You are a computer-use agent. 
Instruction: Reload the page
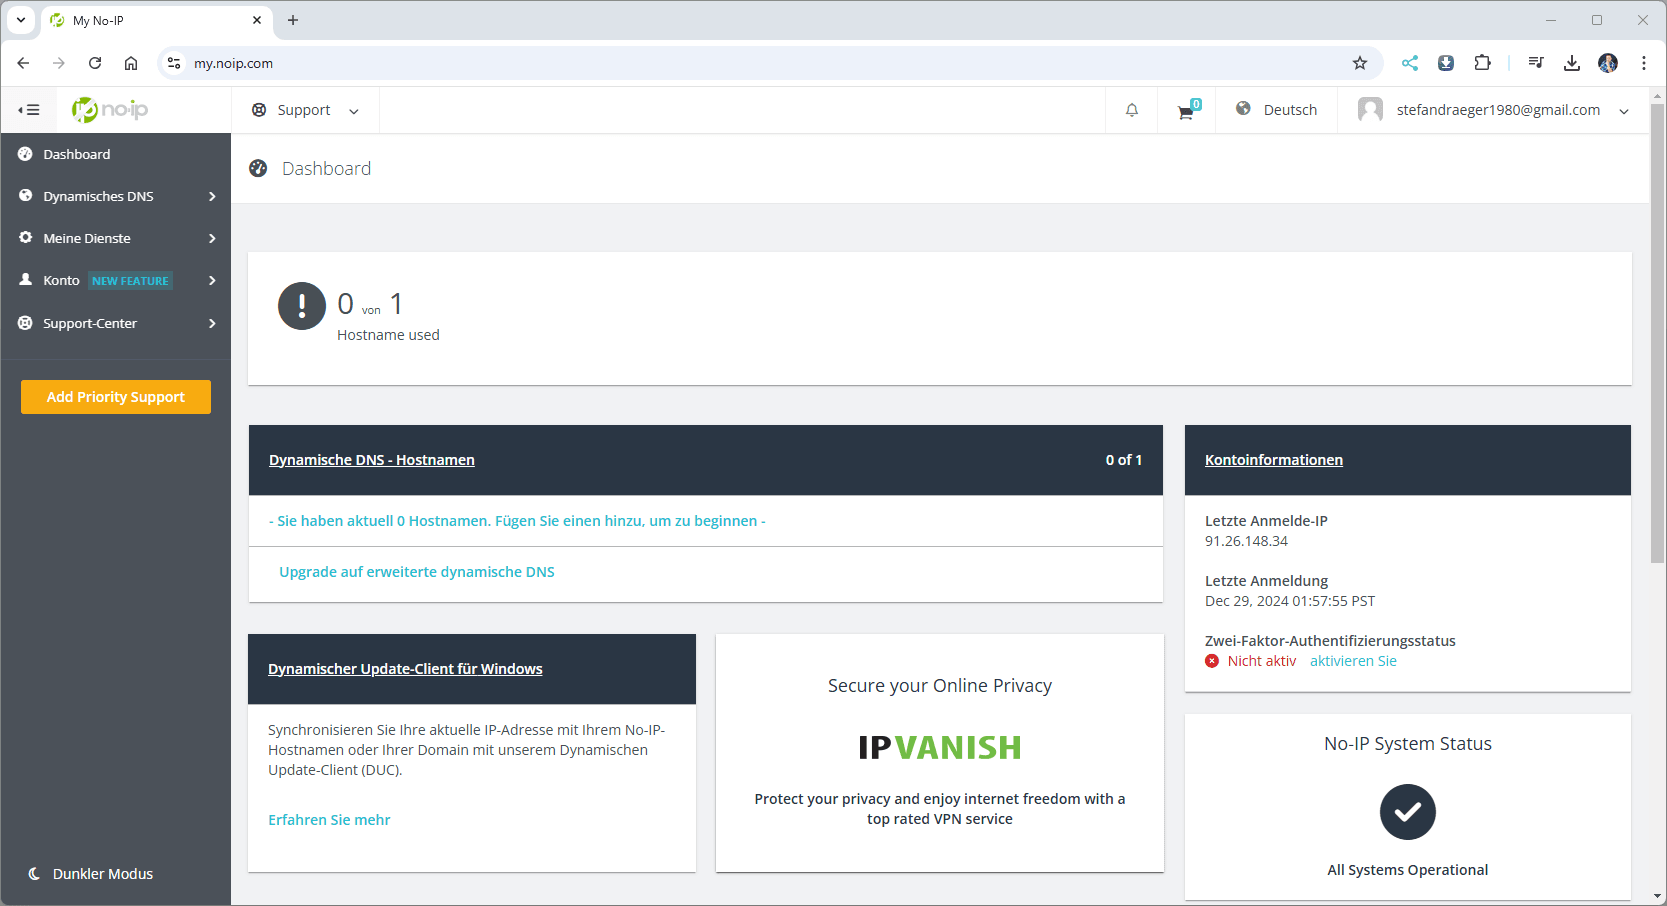coord(95,63)
